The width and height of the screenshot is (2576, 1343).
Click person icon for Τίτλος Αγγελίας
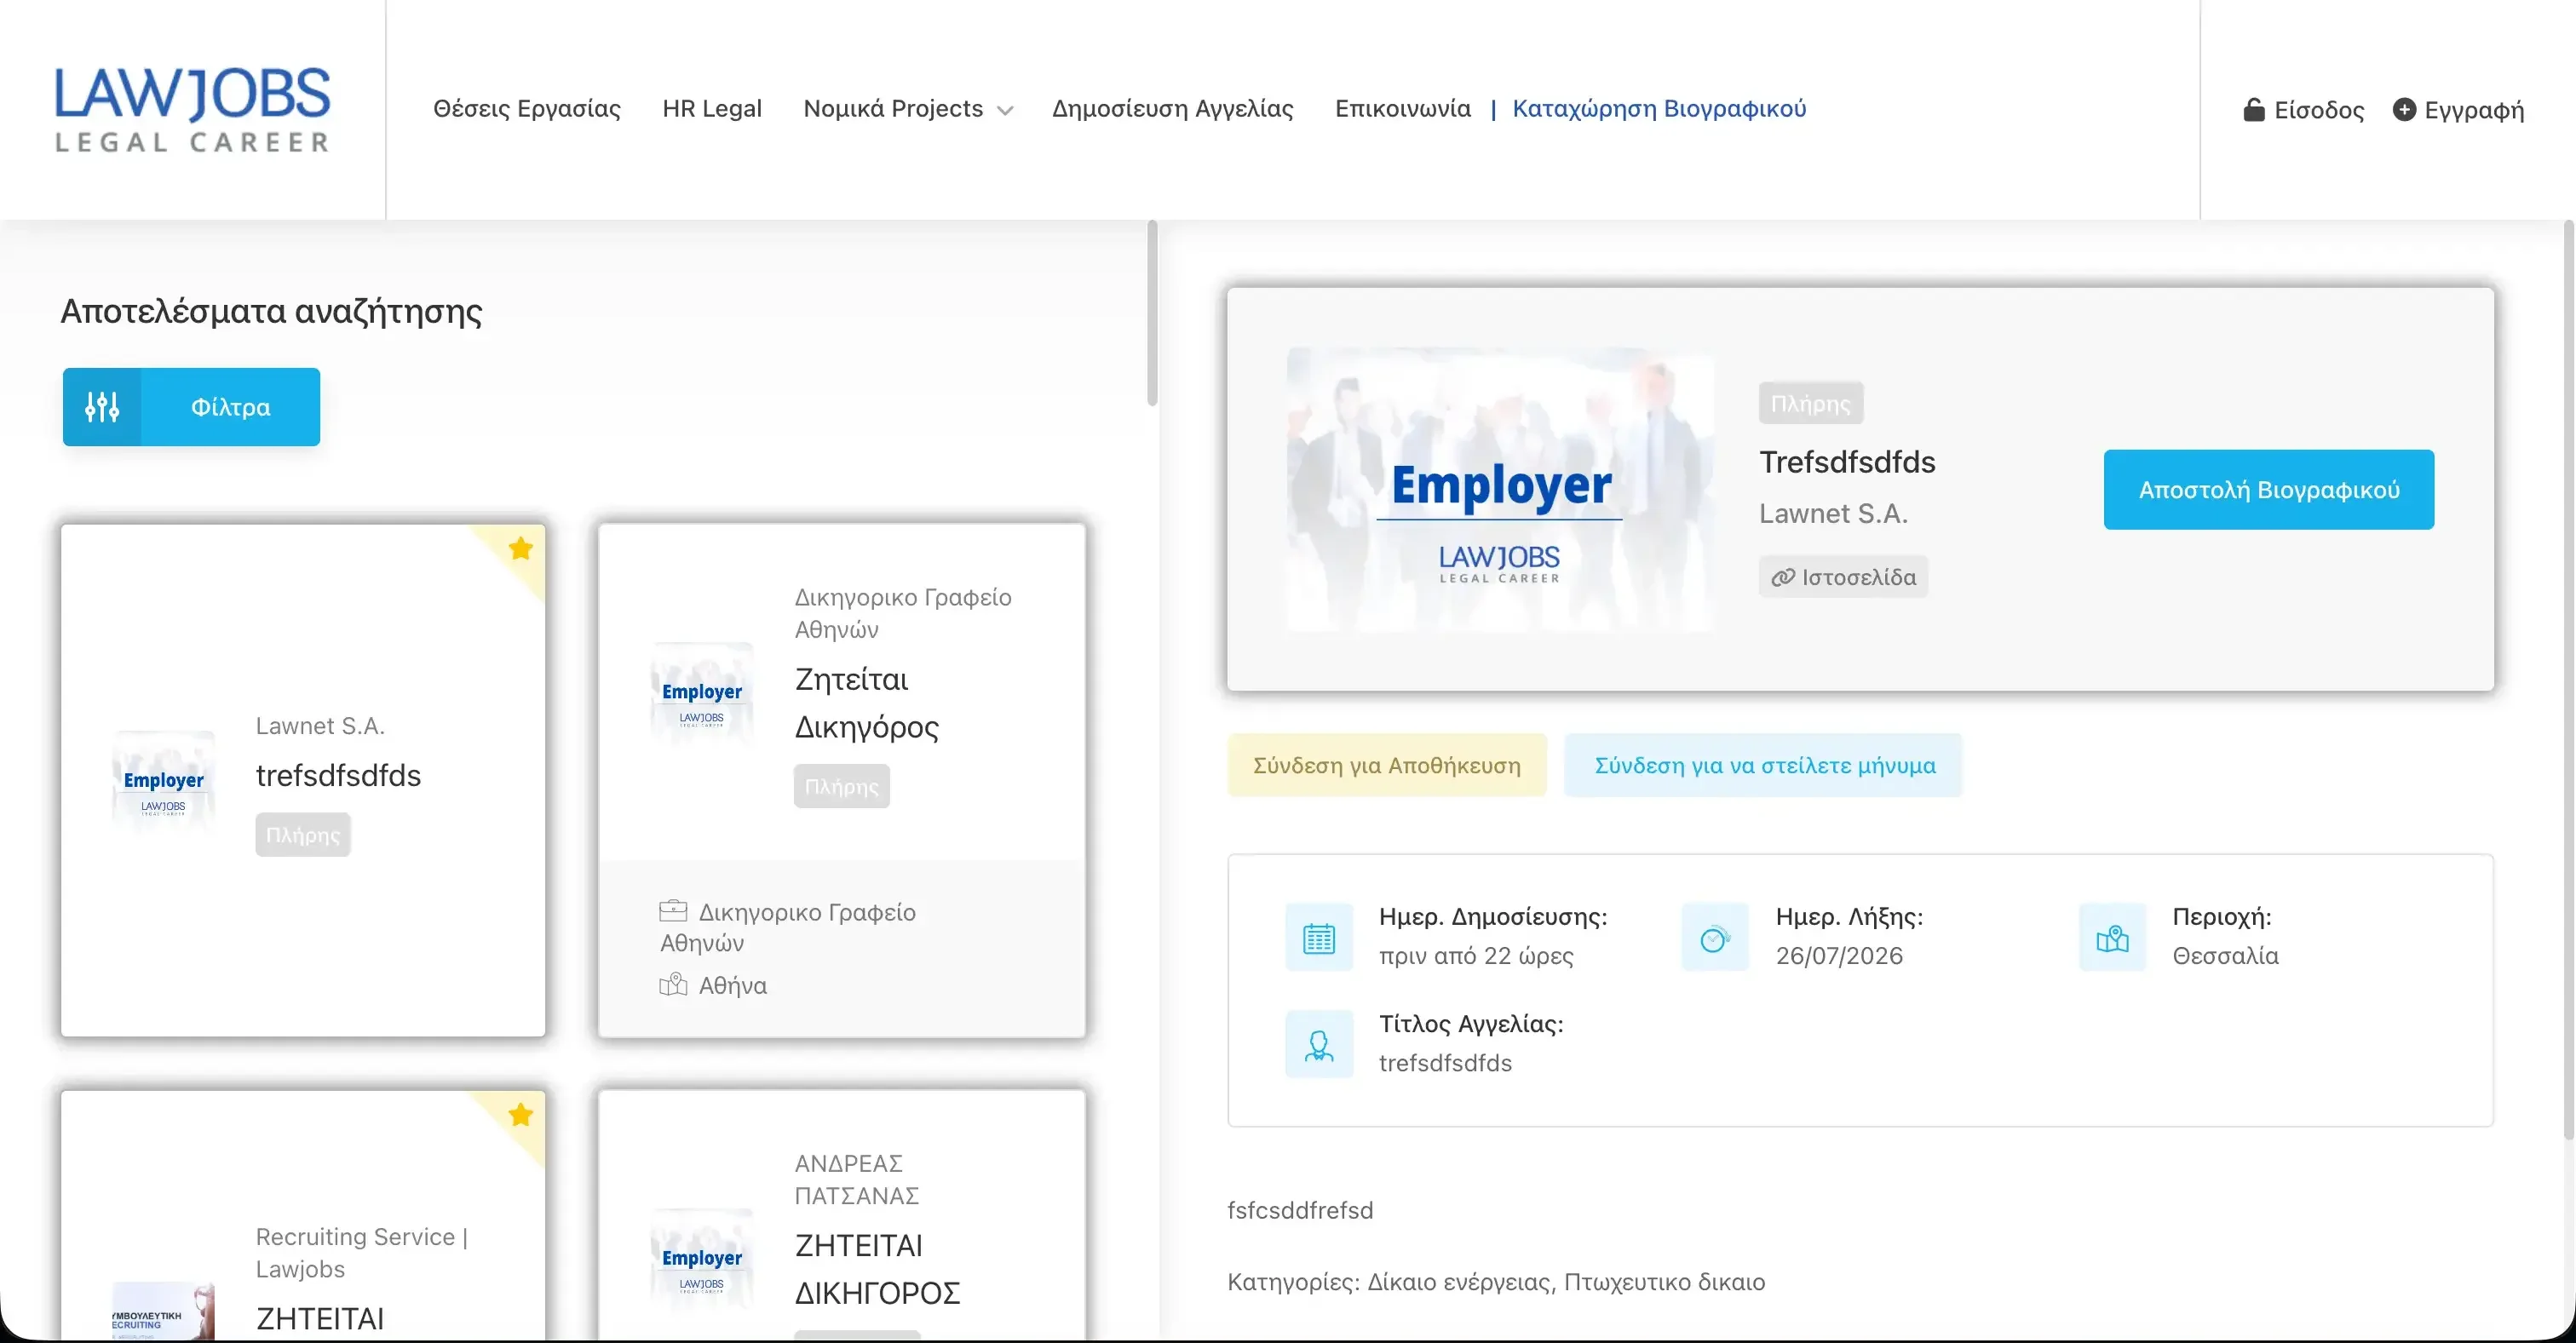point(1319,1045)
